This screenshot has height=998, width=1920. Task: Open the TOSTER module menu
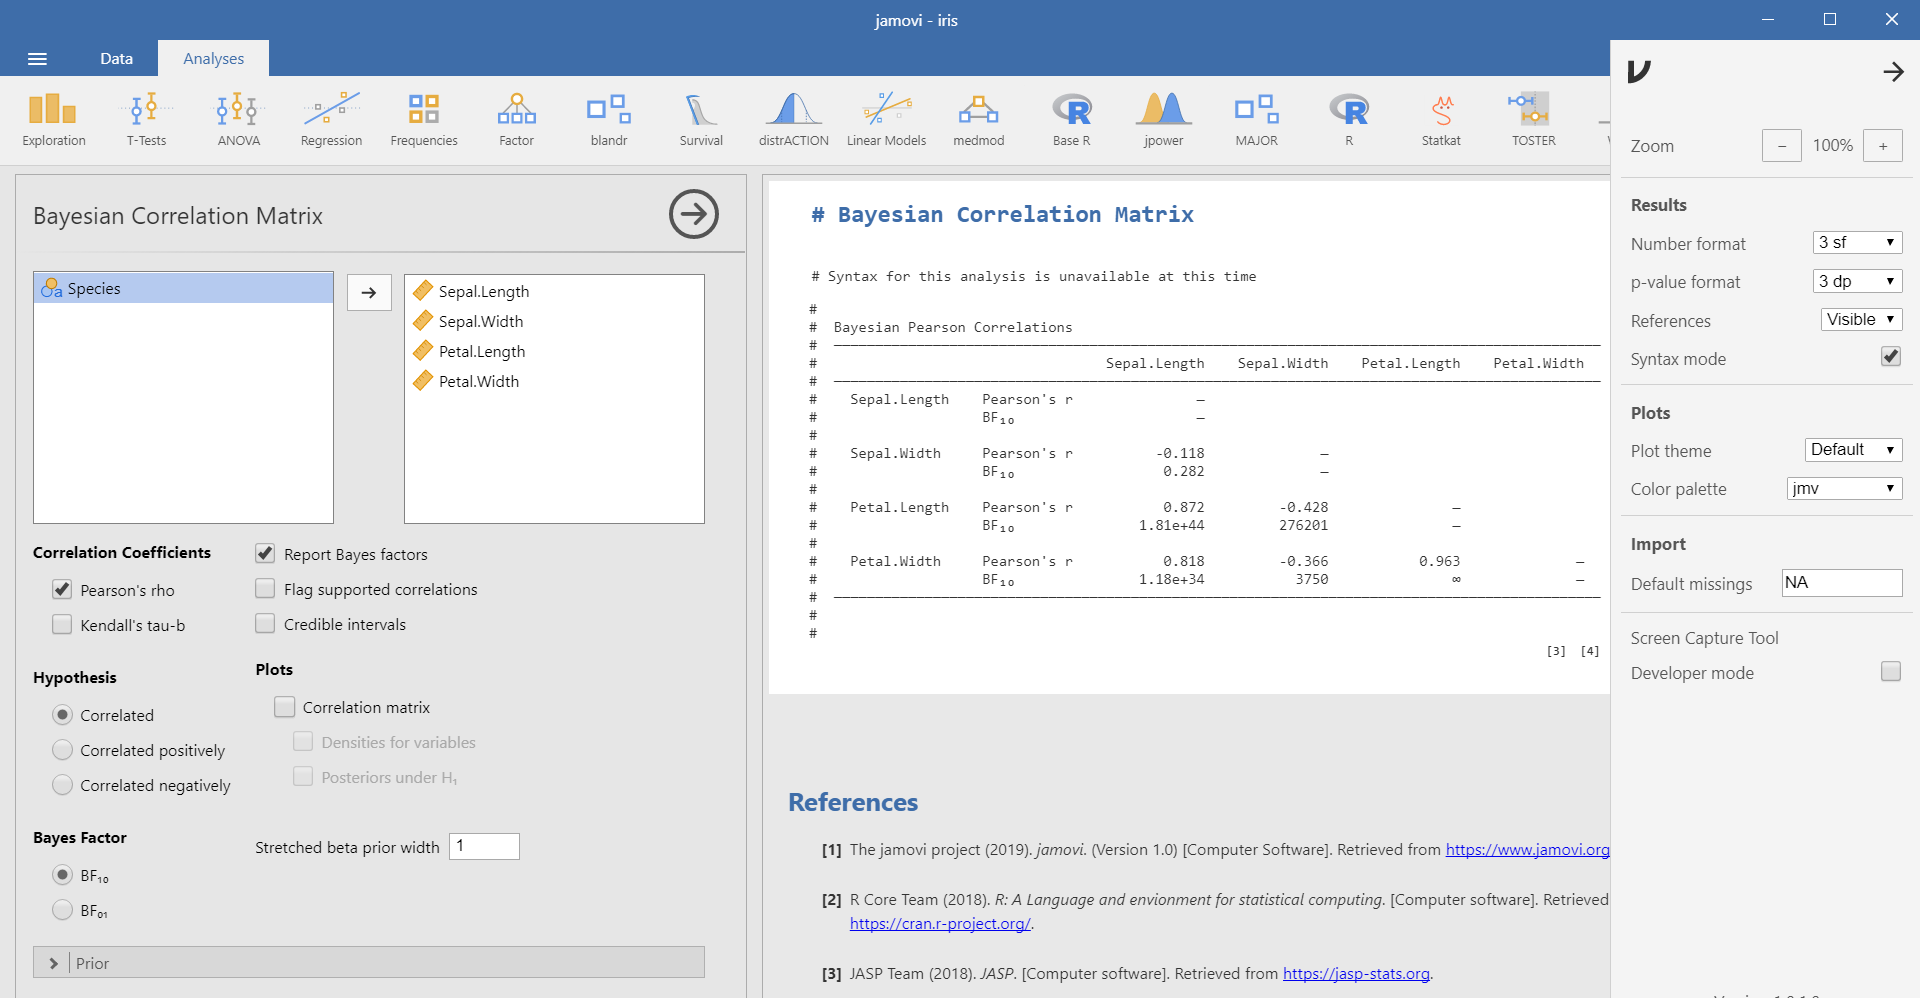[x=1534, y=120]
